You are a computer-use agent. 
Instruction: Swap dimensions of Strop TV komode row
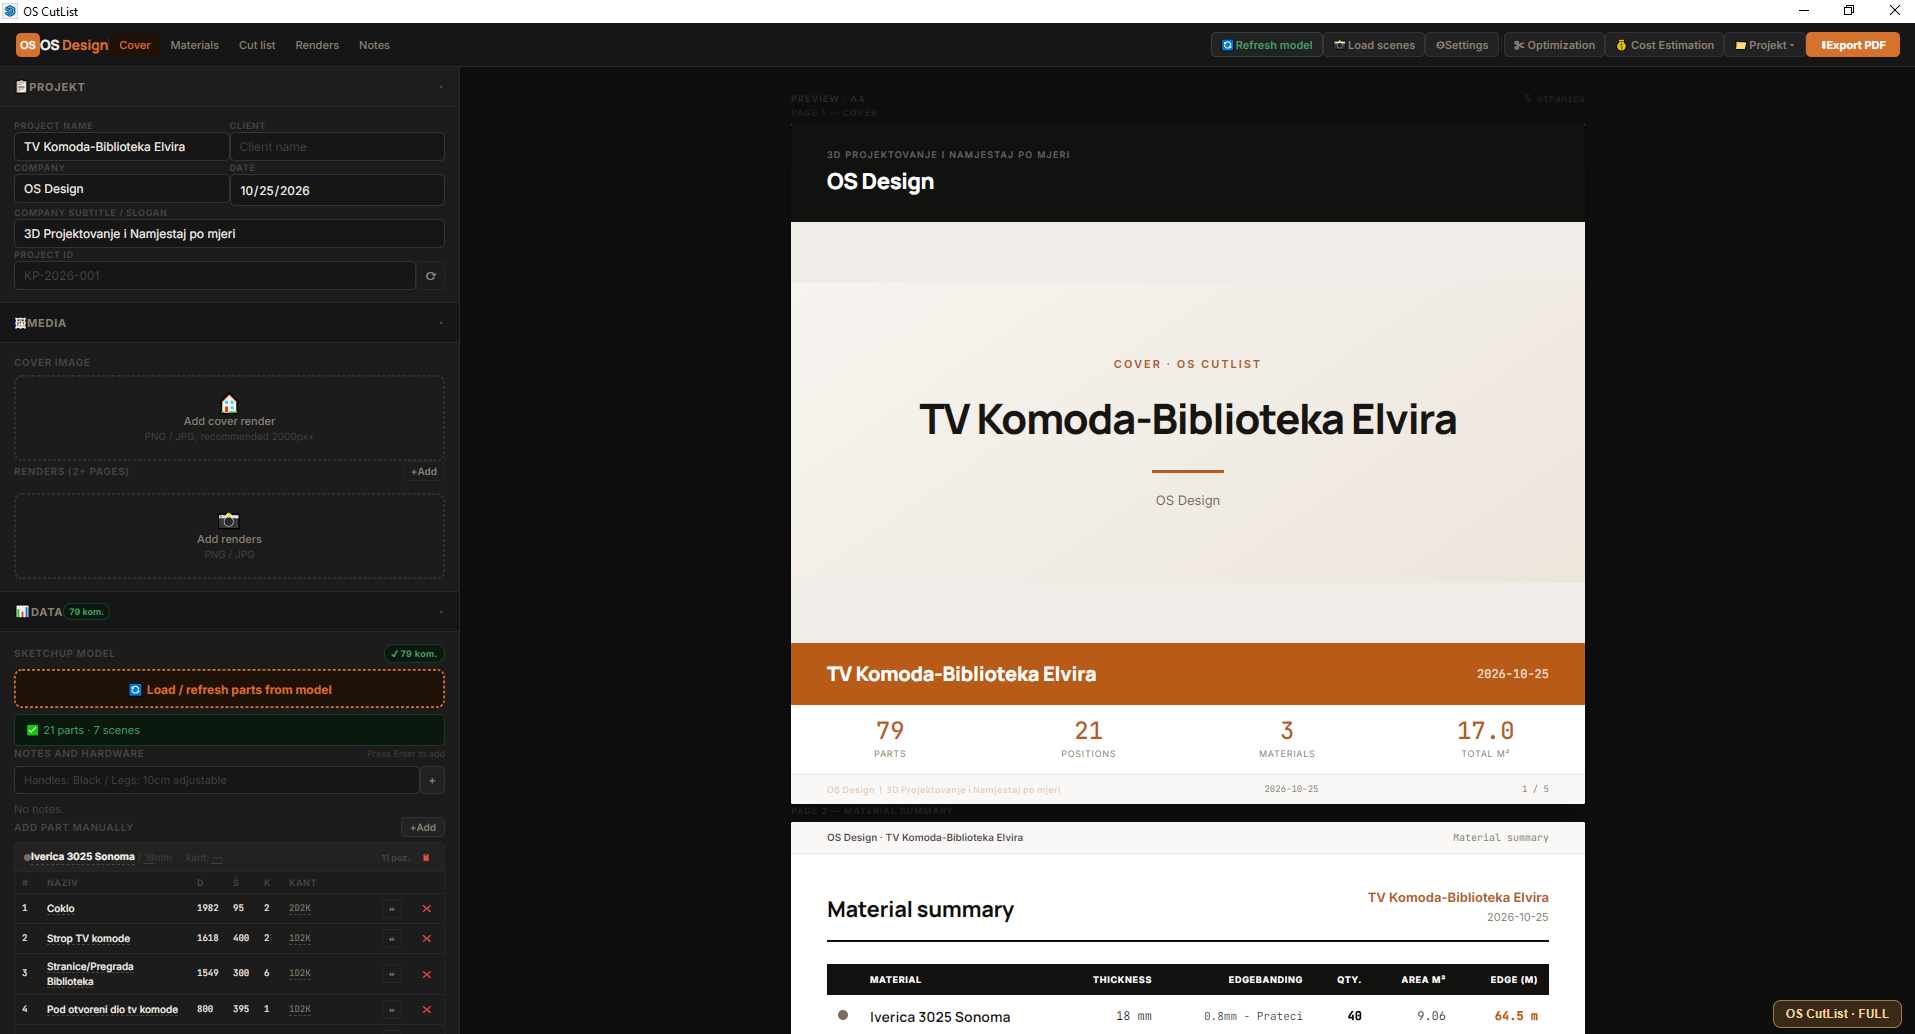tap(392, 939)
